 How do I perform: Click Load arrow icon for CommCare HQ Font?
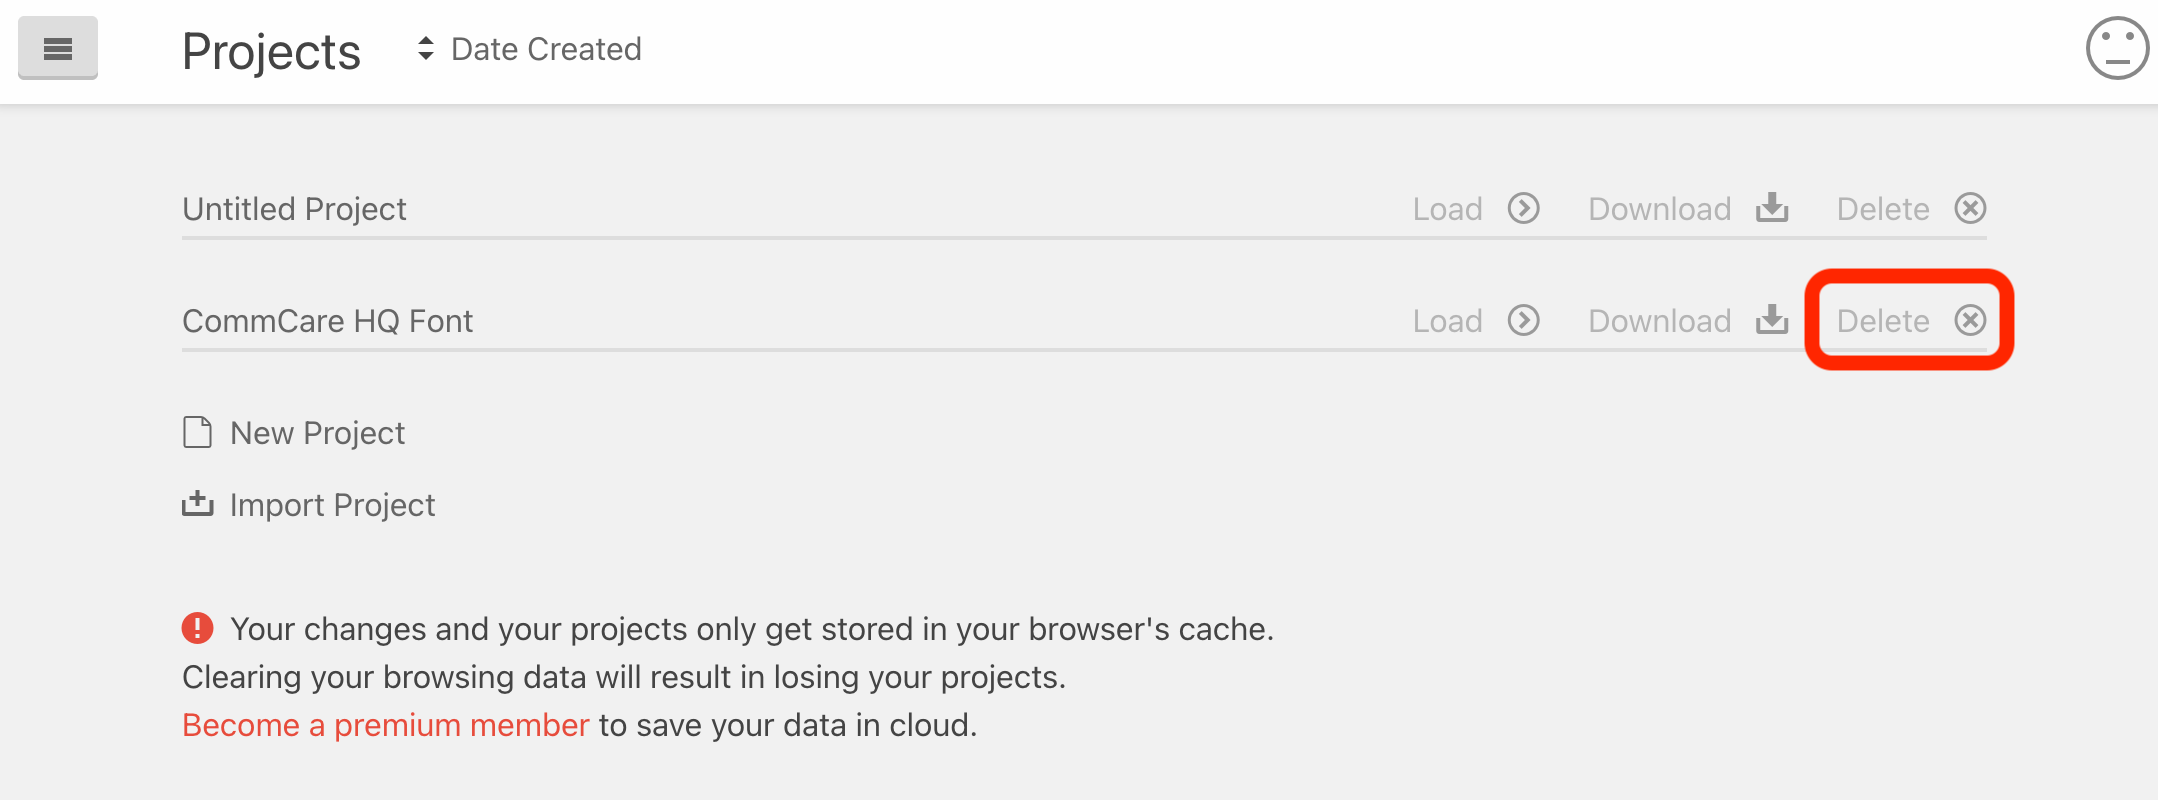coord(1524,320)
